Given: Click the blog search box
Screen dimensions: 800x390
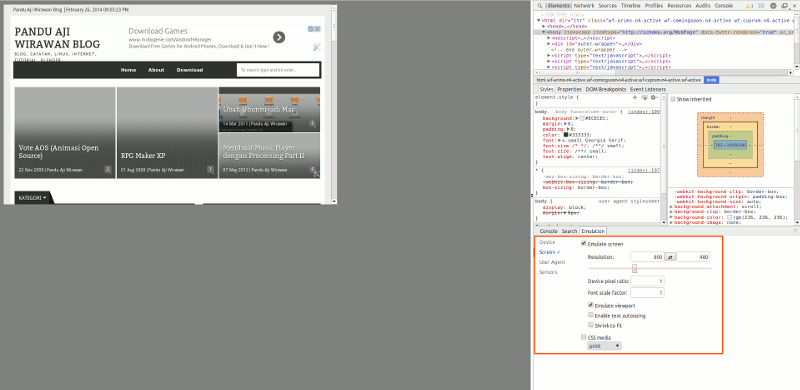Looking at the screenshot, I should [x=277, y=70].
